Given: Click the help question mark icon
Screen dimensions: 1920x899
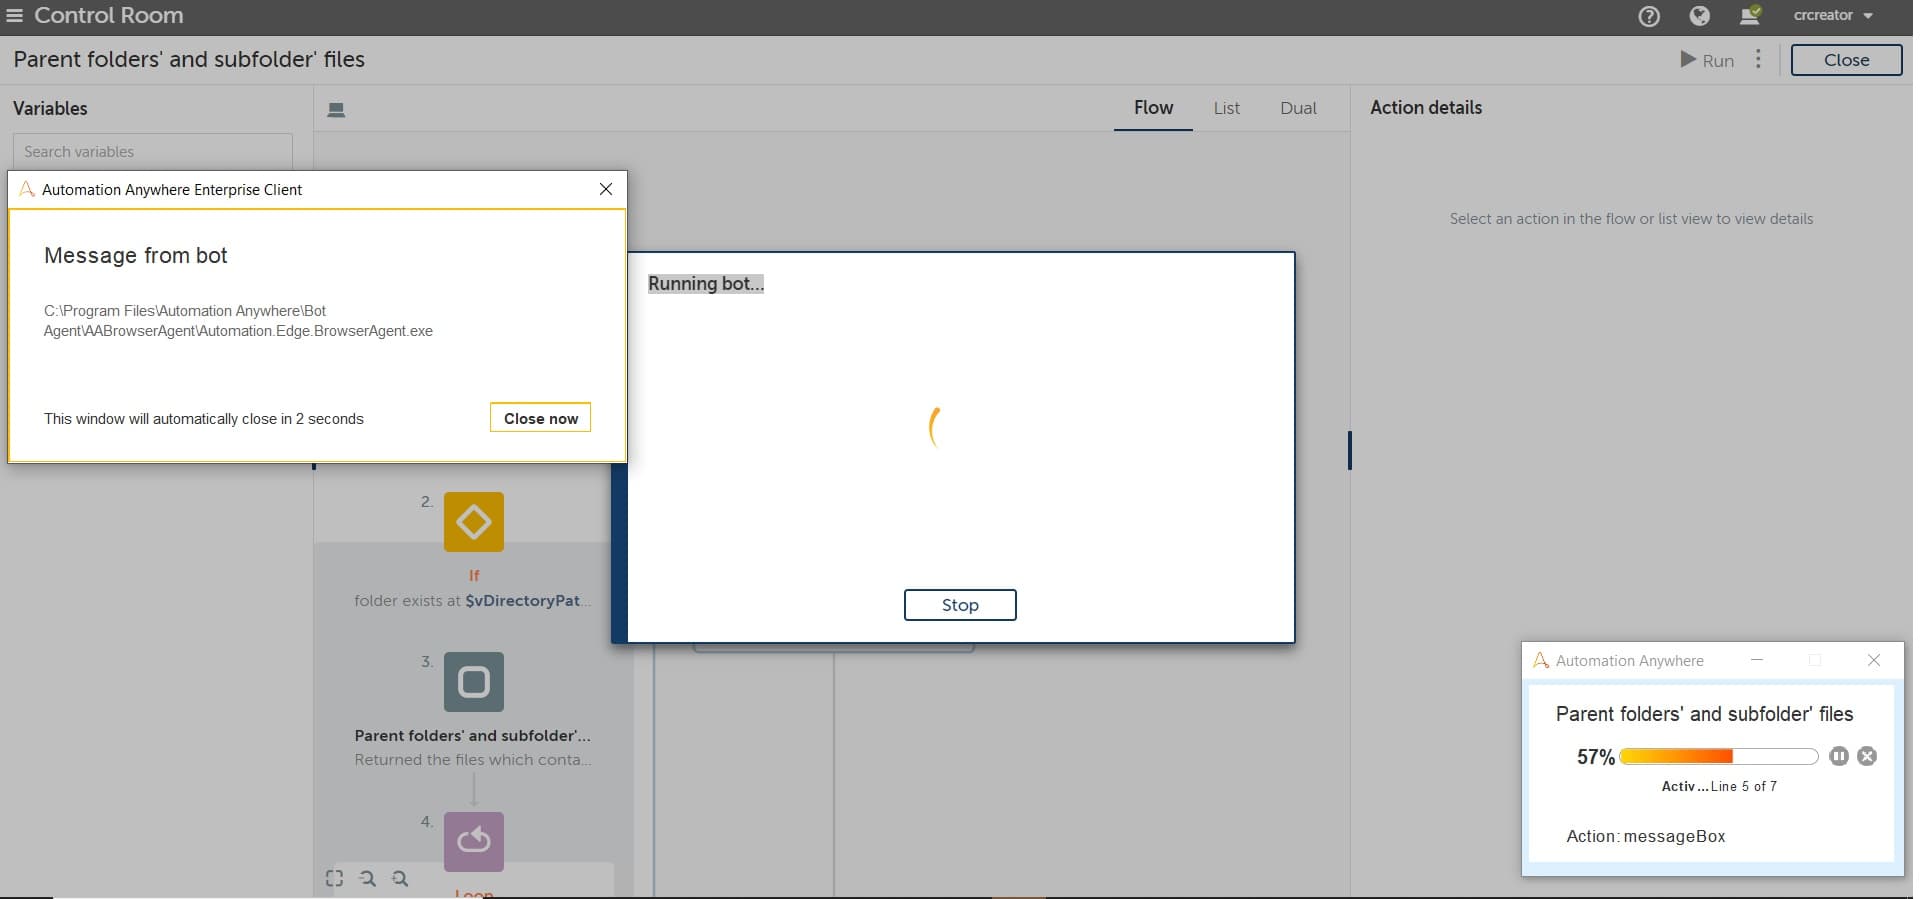Looking at the screenshot, I should click(x=1649, y=16).
